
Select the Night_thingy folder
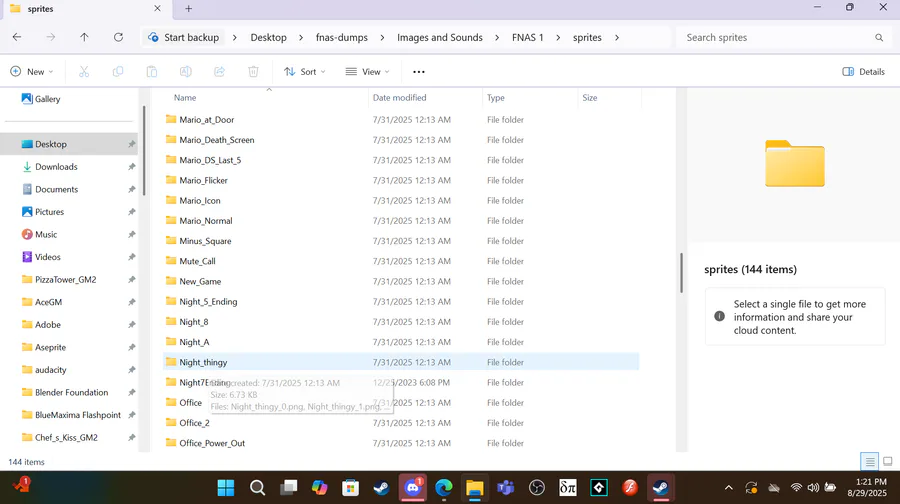(x=401, y=362)
